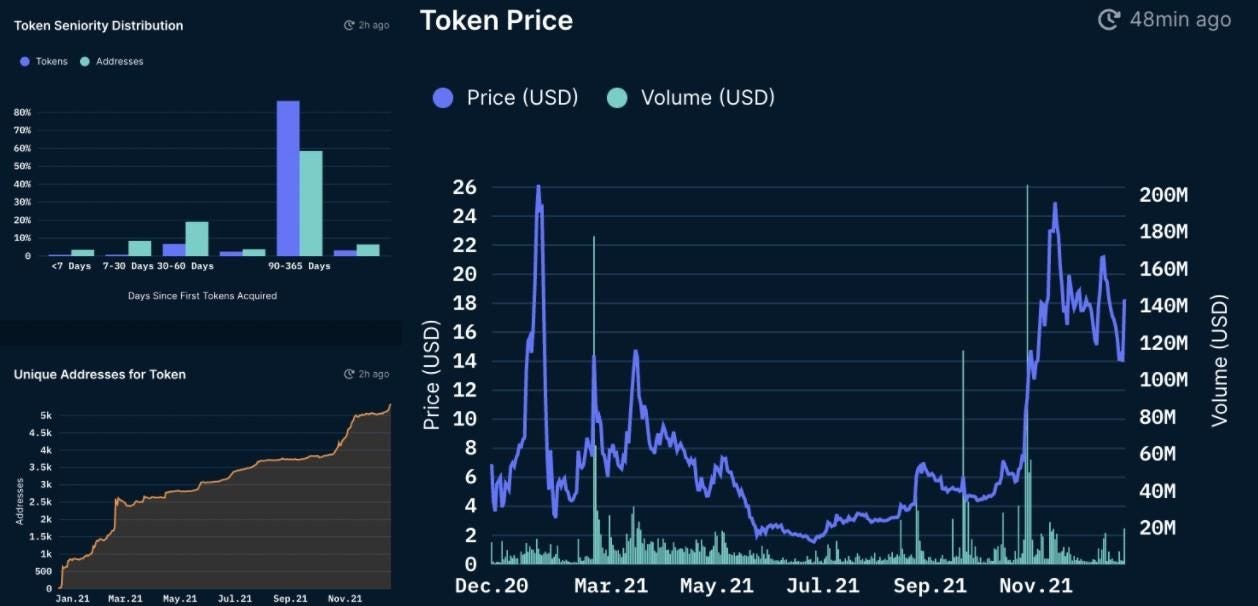The height and width of the screenshot is (606, 1258).
Task: Toggle the Volume (USD) legend dot
Action: (x=617, y=98)
